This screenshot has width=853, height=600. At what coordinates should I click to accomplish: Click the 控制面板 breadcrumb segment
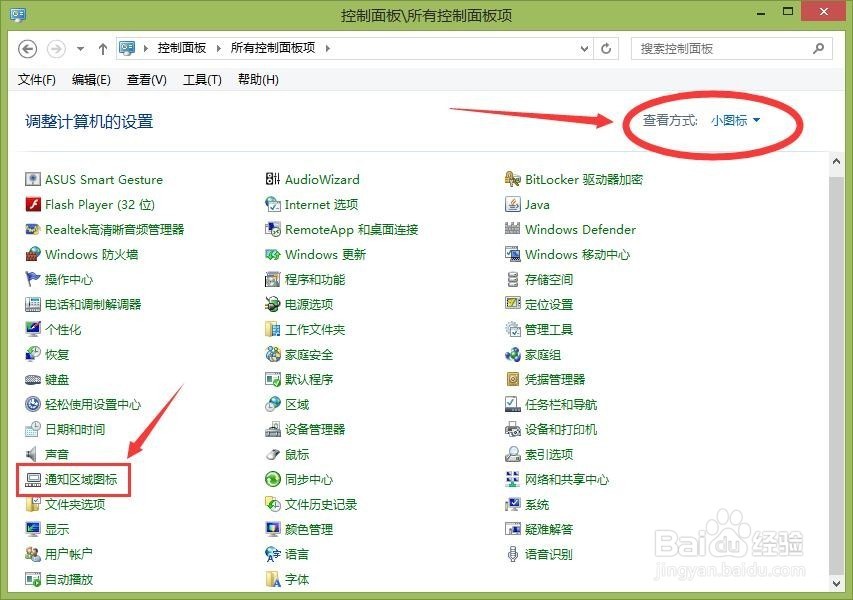[x=182, y=48]
